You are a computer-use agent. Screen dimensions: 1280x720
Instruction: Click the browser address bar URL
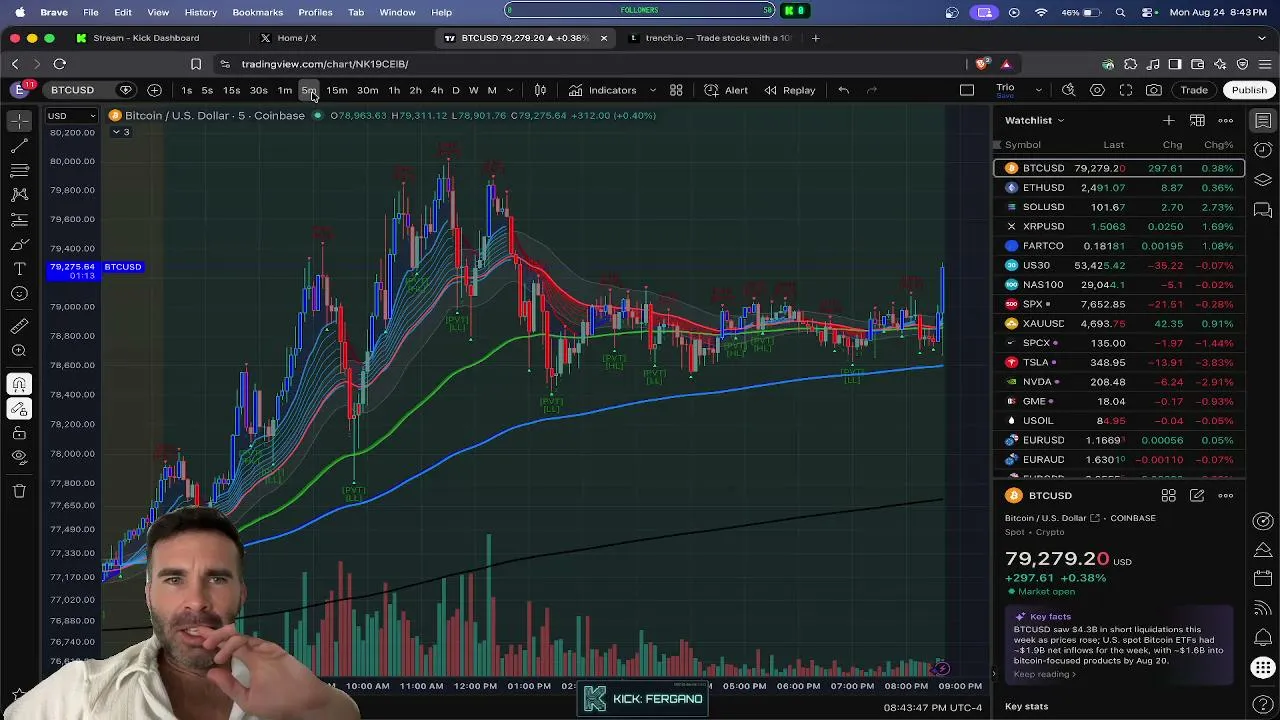[x=324, y=64]
